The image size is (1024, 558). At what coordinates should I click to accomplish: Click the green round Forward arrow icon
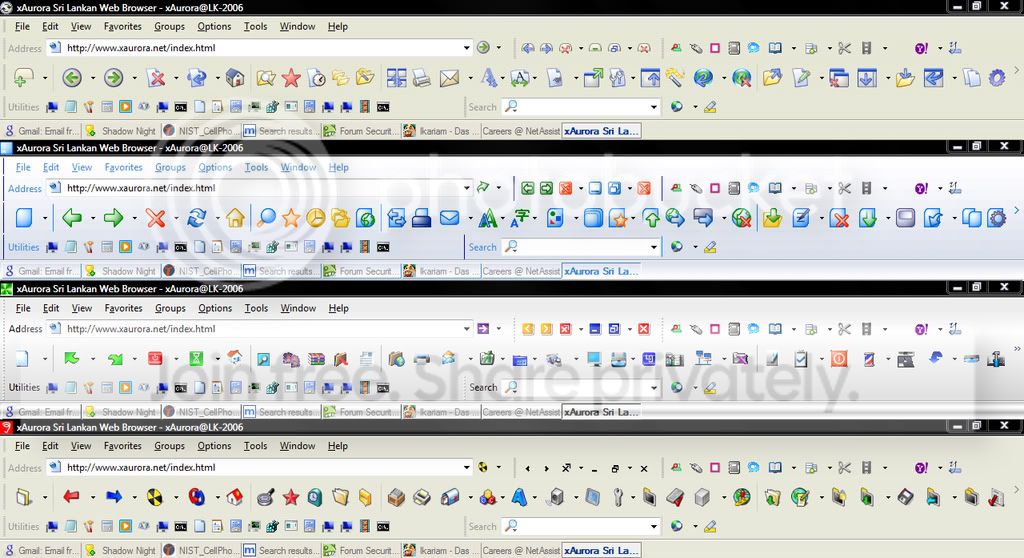click(114, 78)
